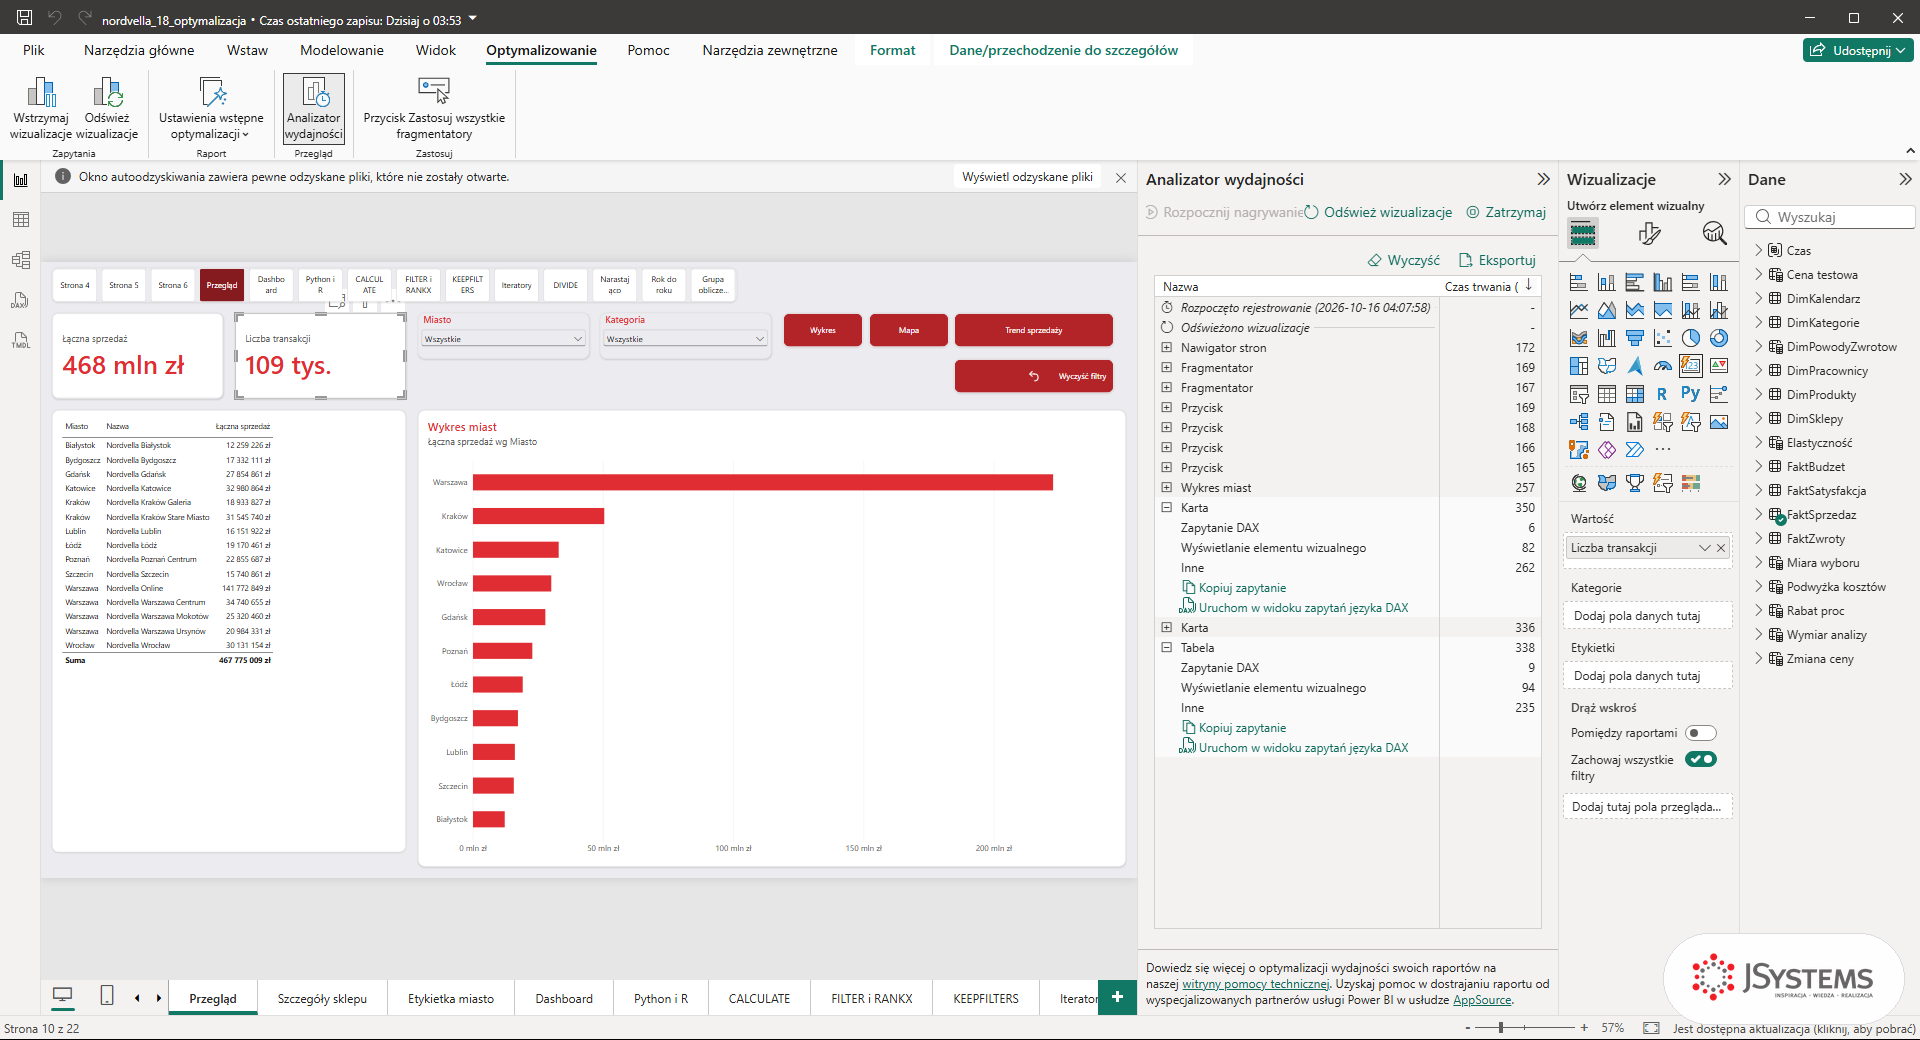Click the Wyszukaj search field
The width and height of the screenshot is (1920, 1040).
coord(1830,217)
